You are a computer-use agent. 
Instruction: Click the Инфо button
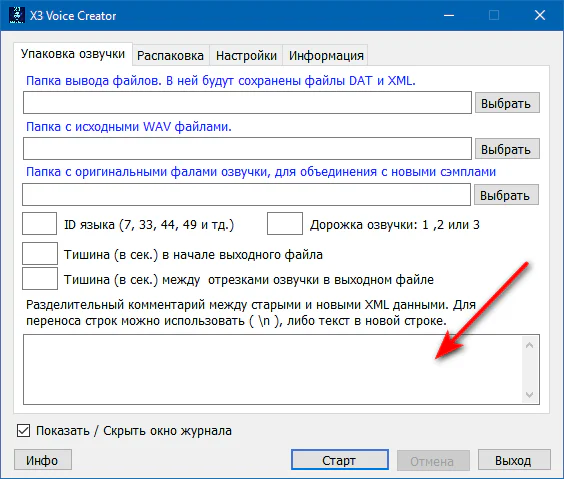click(x=43, y=460)
